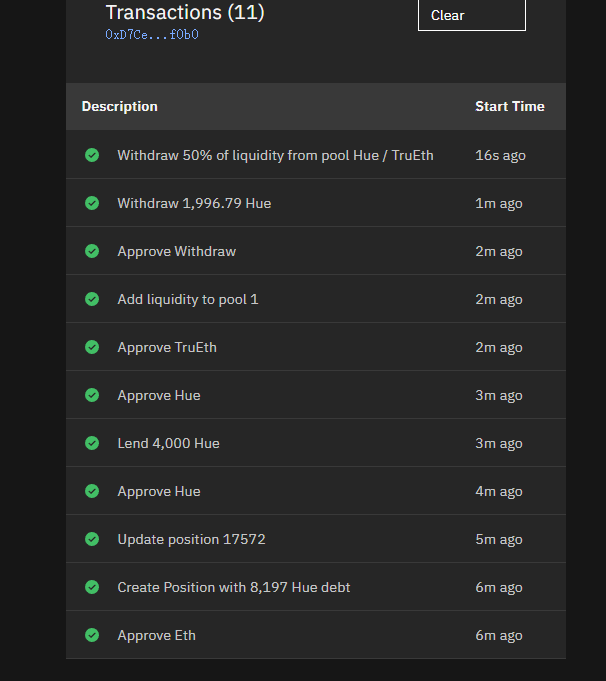The width and height of the screenshot is (606, 681).
Task: Click success icon next to Withdraw 1,996.79 Hue
Action: click(92, 203)
